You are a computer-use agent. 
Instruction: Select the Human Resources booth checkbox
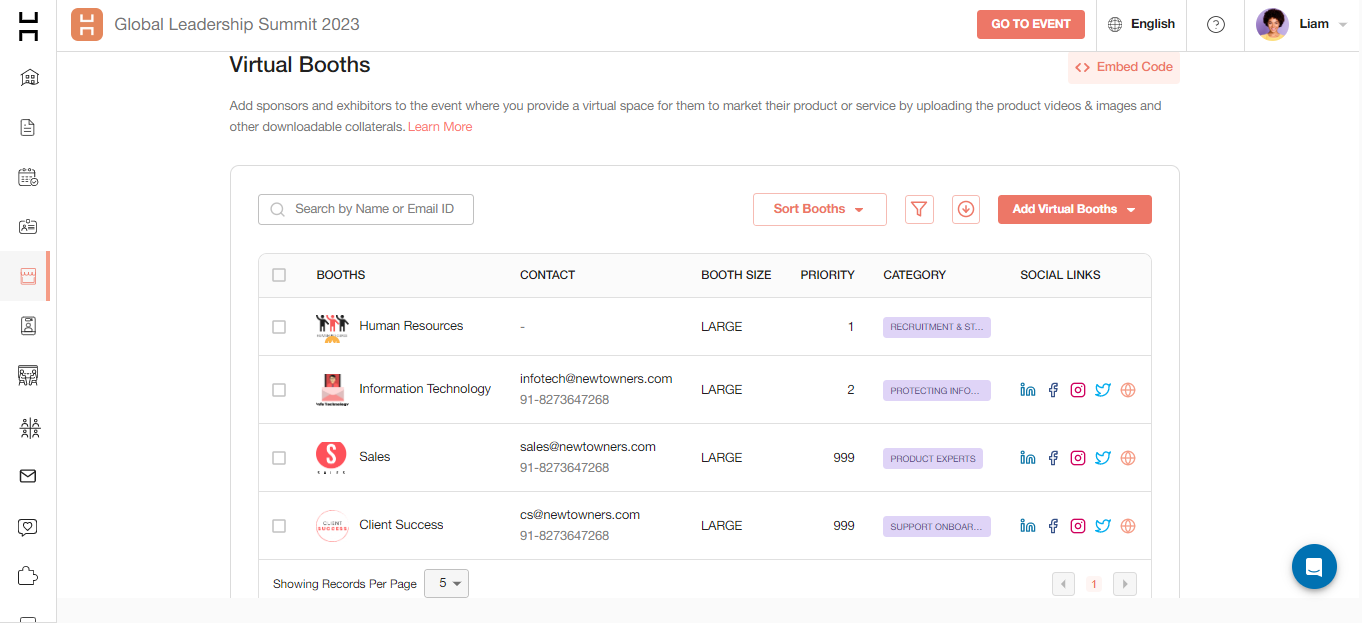point(279,327)
